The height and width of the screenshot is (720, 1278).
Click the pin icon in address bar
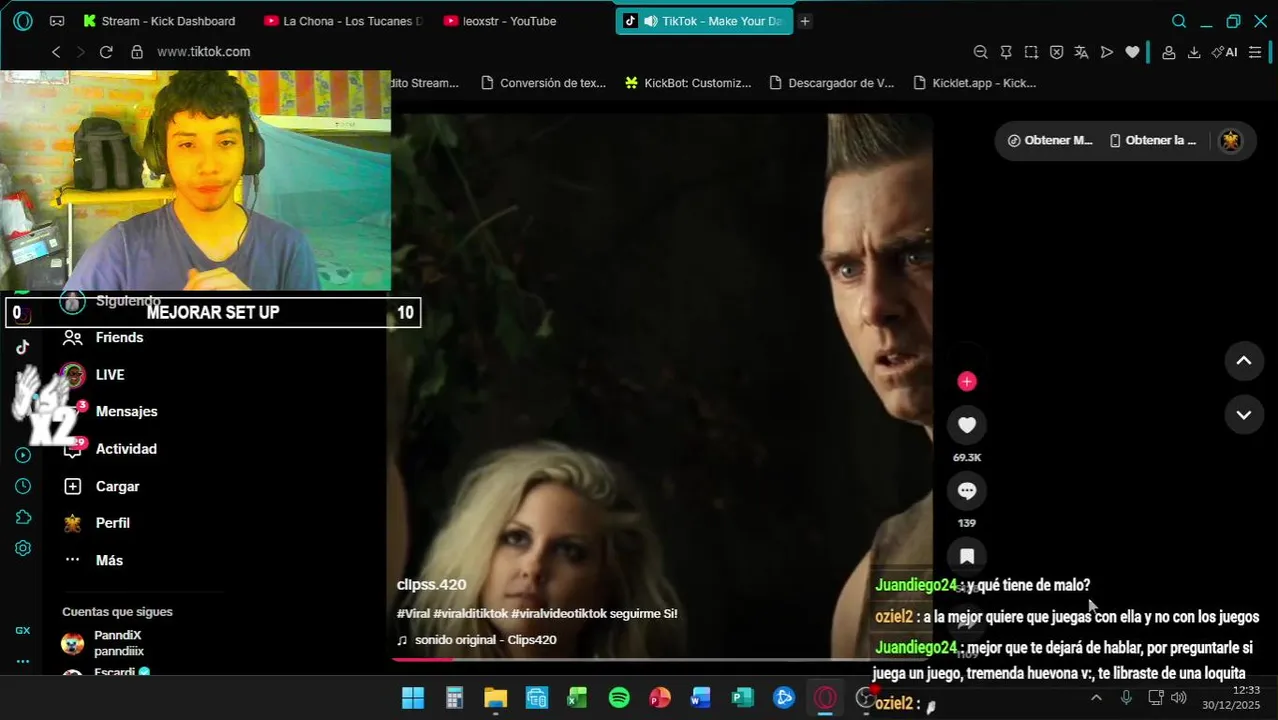(x=1006, y=52)
